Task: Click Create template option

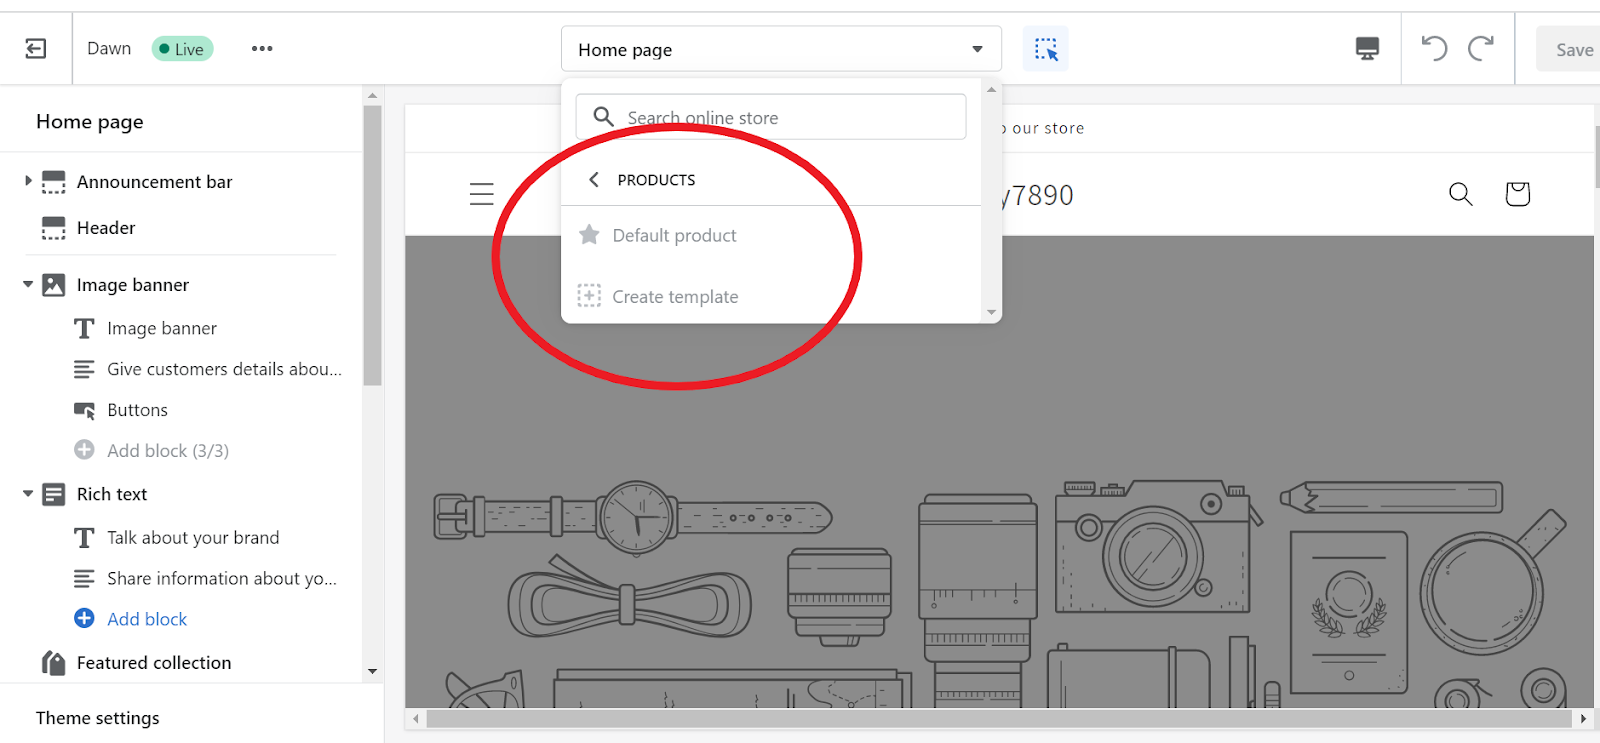Action: tap(675, 297)
